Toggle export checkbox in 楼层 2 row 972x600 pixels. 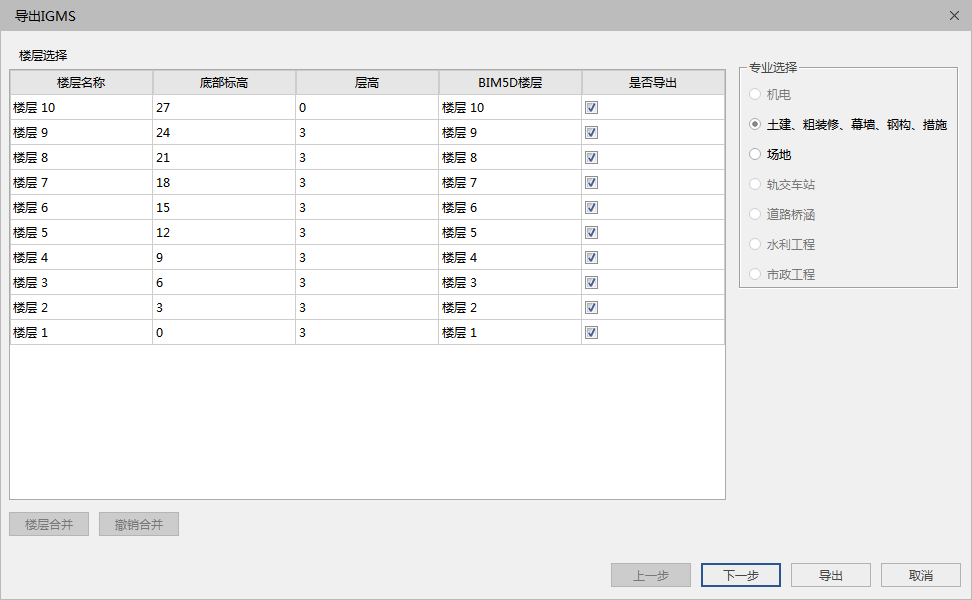pos(591,307)
